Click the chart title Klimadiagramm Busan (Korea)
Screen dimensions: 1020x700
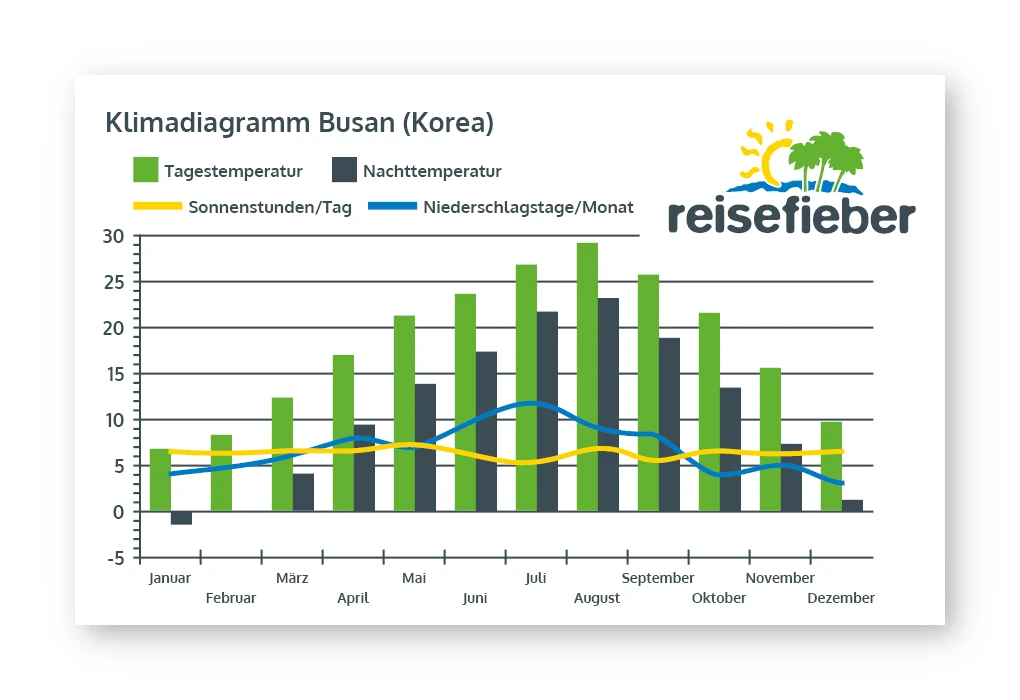(299, 123)
